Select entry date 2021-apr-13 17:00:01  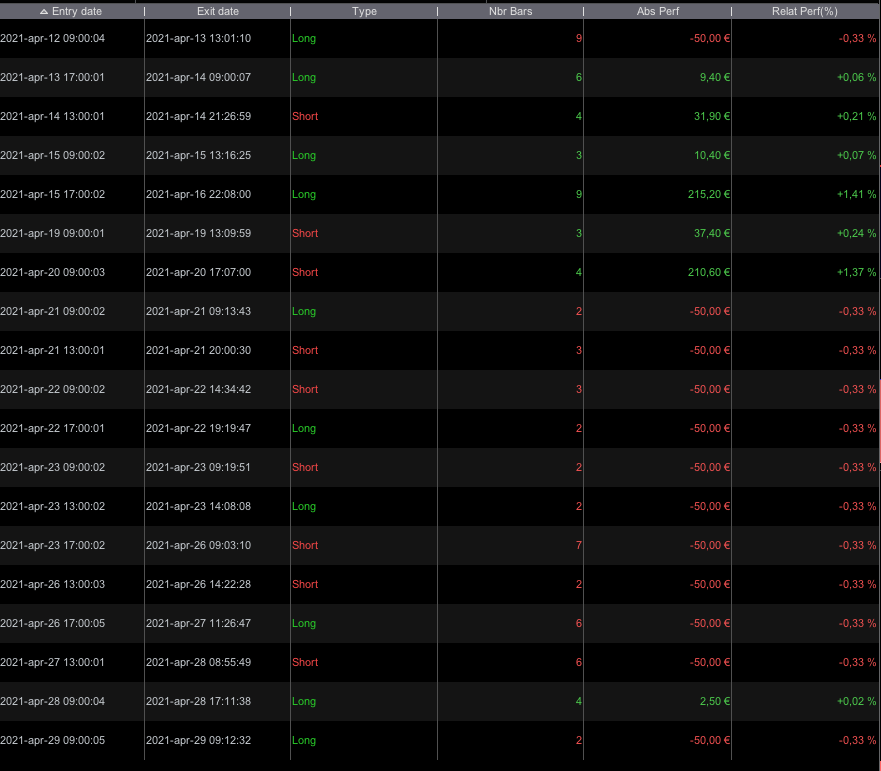click(x=52, y=77)
